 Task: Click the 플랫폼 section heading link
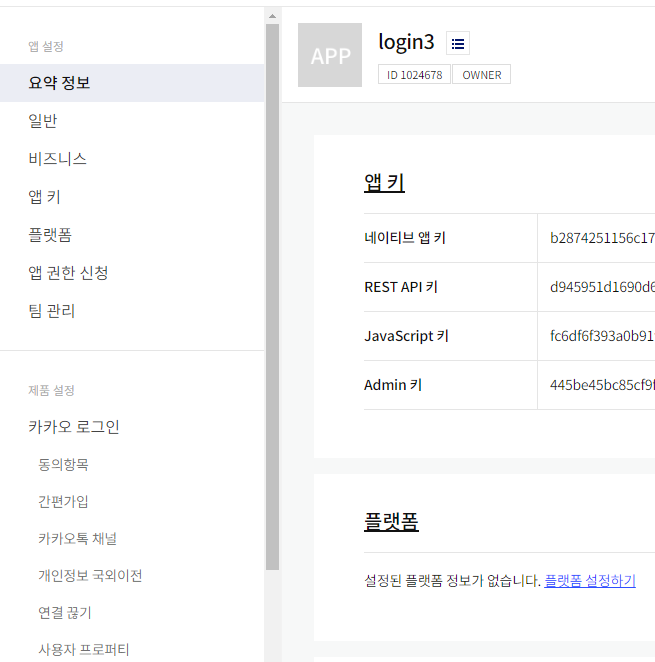coord(391,521)
